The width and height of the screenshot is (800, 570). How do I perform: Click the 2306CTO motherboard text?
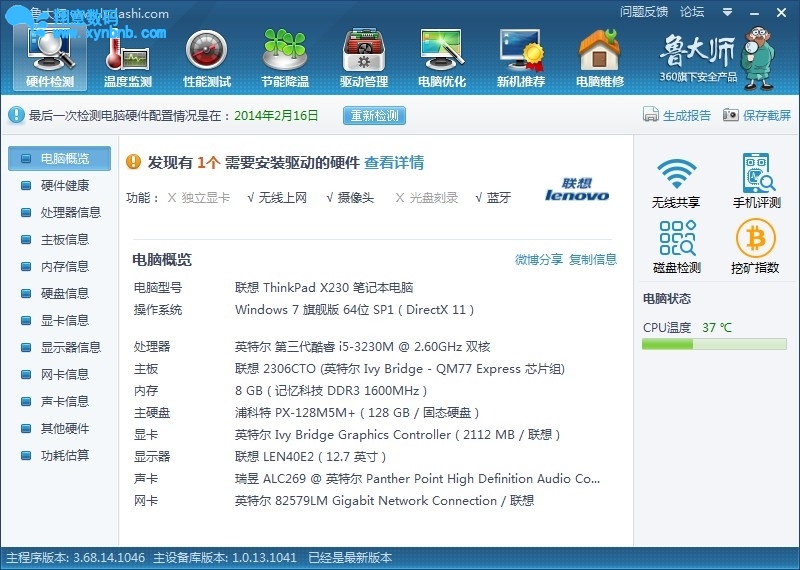tap(400, 369)
